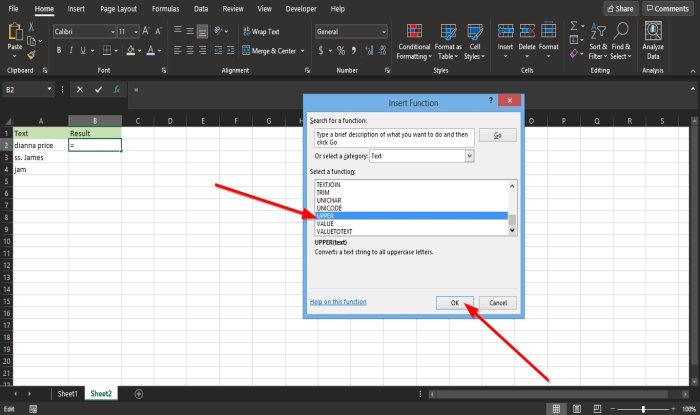Open the function category dropdown

pos(469,156)
